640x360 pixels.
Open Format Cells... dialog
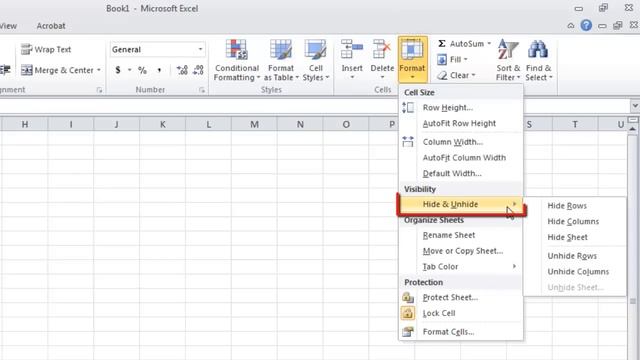point(460,332)
